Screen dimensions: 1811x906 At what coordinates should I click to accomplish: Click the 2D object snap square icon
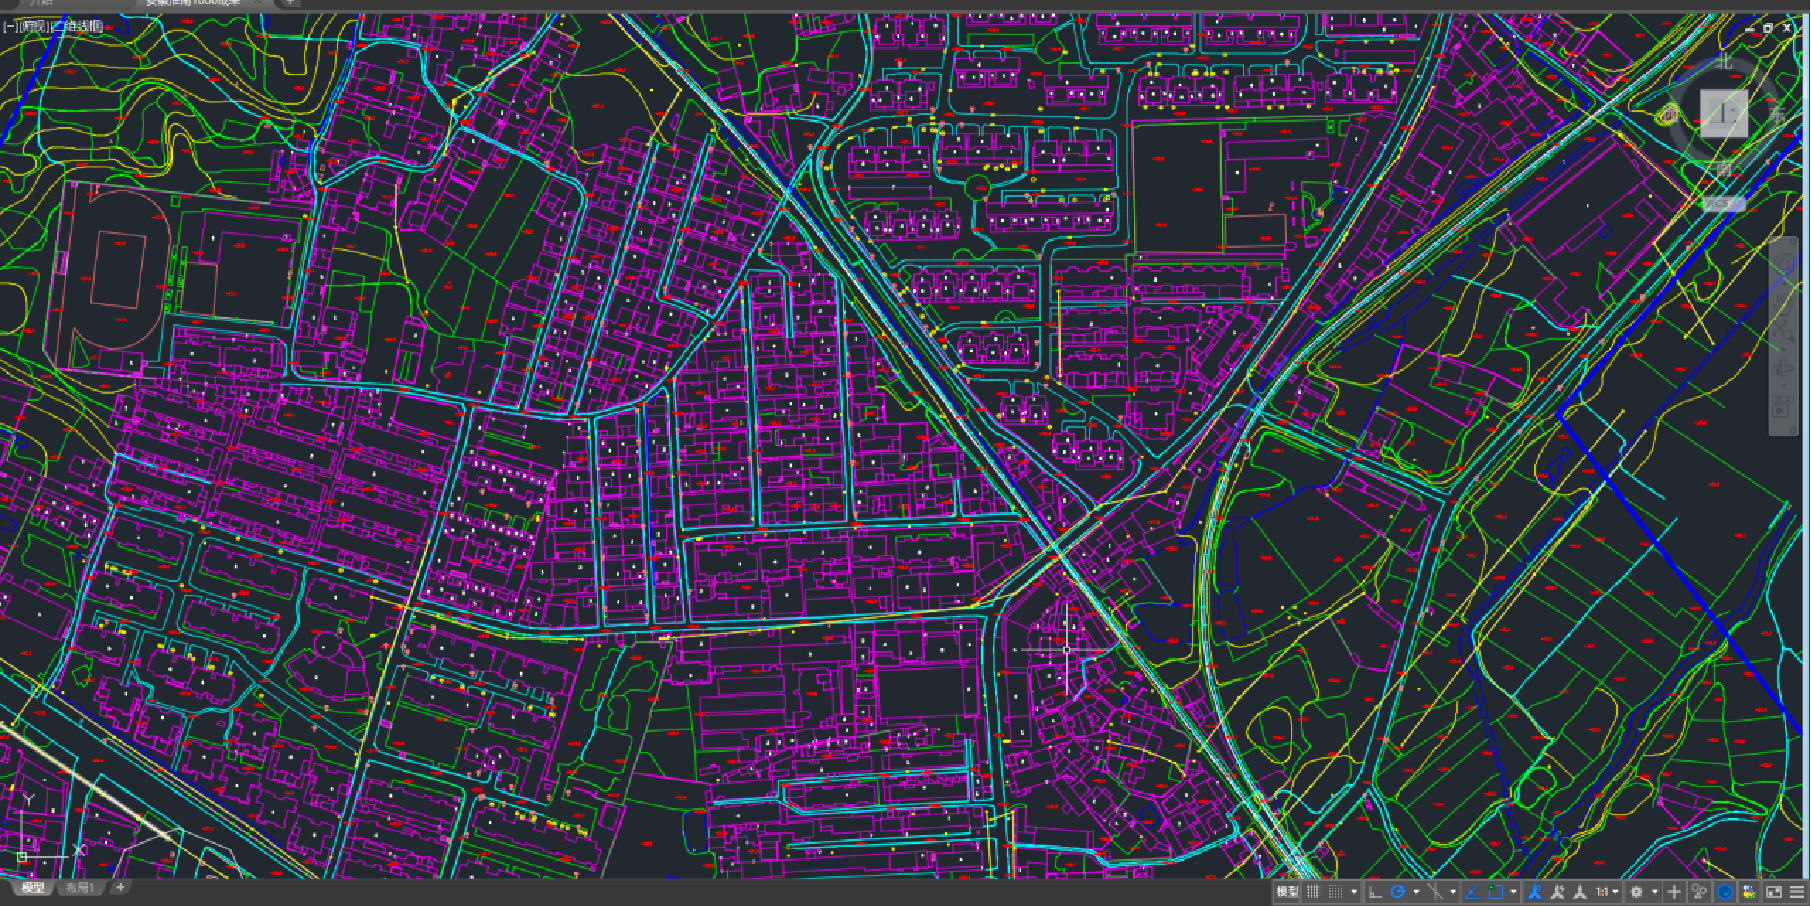coord(1496,891)
